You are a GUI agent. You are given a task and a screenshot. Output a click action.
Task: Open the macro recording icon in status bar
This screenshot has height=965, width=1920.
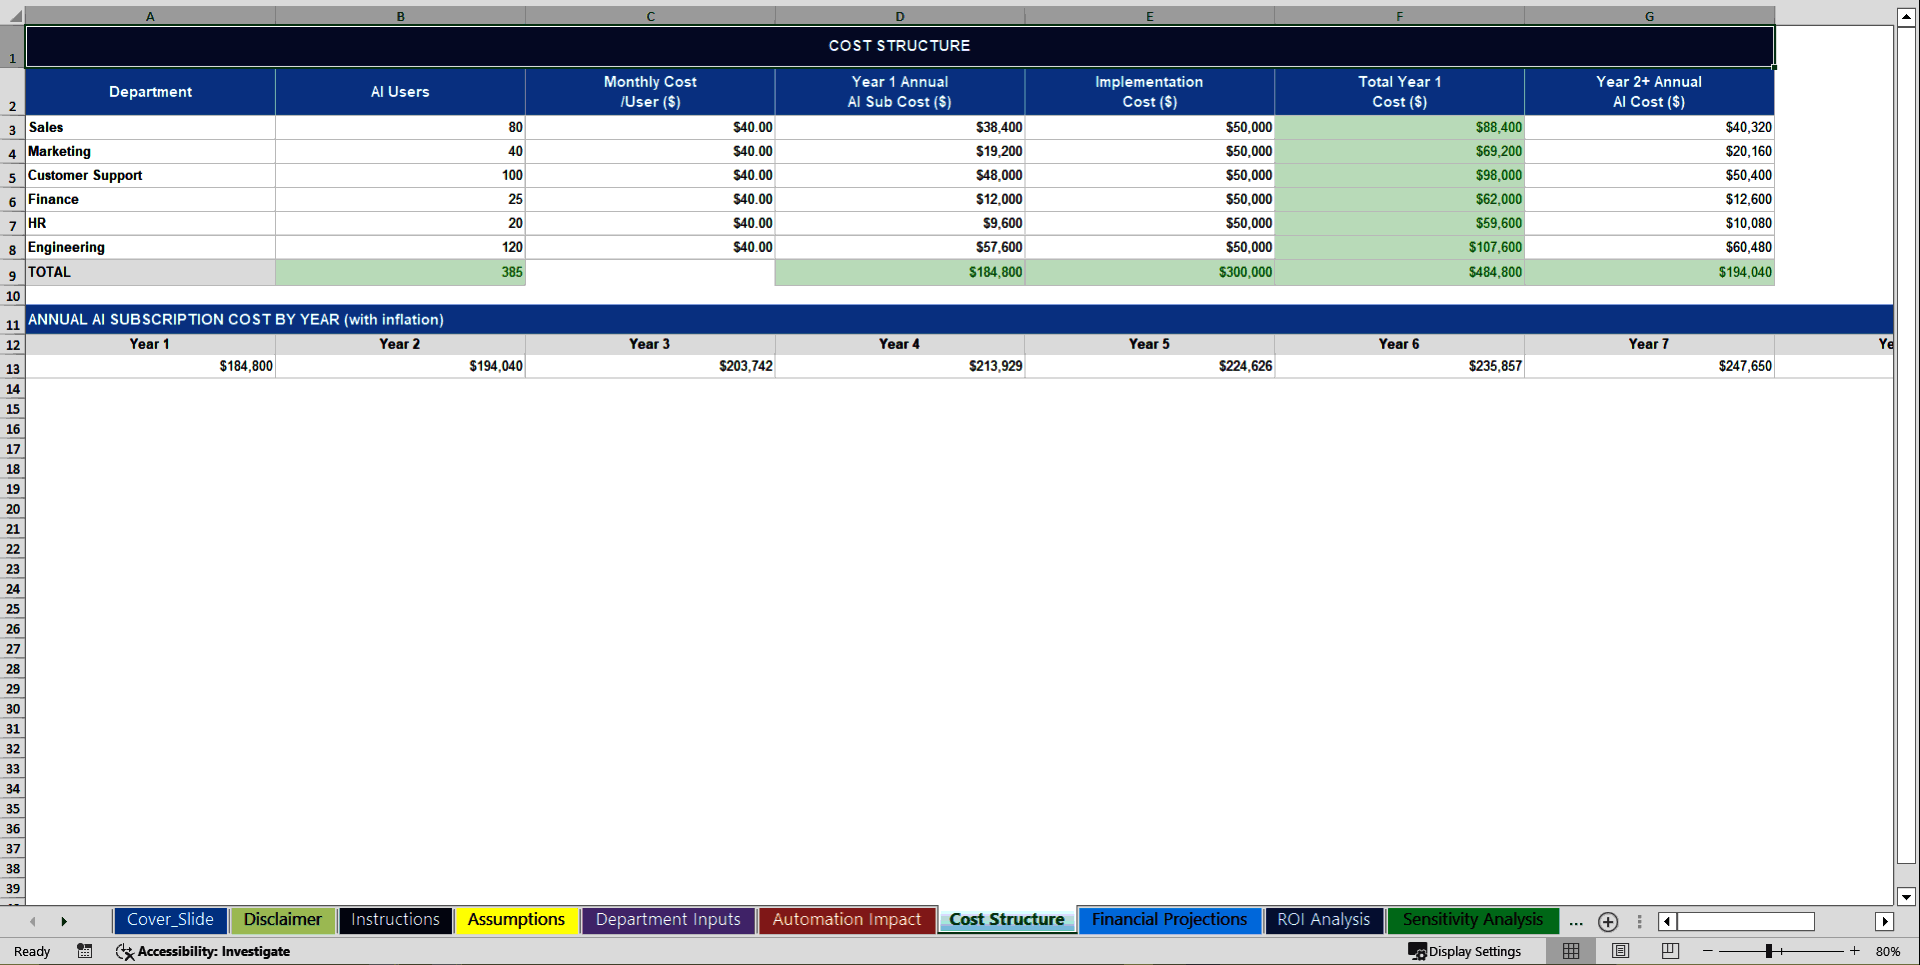[84, 951]
